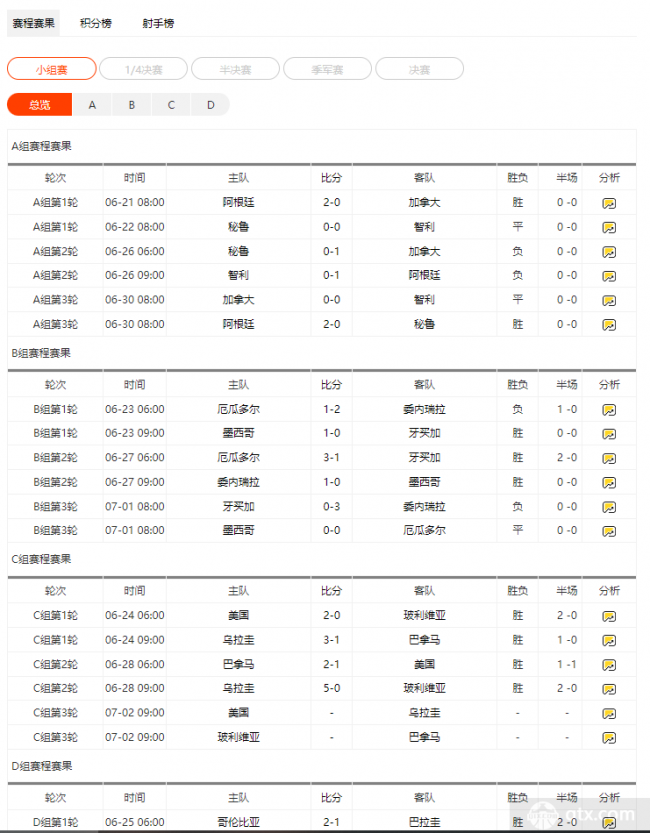Switch to the 赛程赛果 tab
The height and width of the screenshot is (833, 650).
point(33,23)
